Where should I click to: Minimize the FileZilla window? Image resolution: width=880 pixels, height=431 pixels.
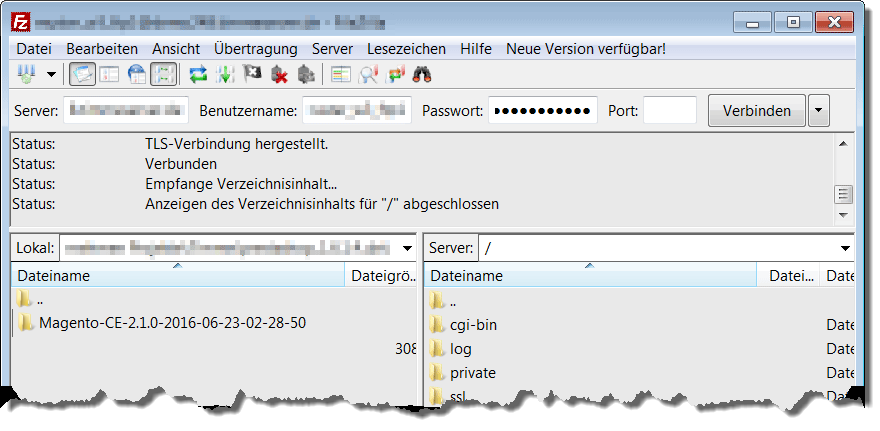pyautogui.click(x=753, y=22)
